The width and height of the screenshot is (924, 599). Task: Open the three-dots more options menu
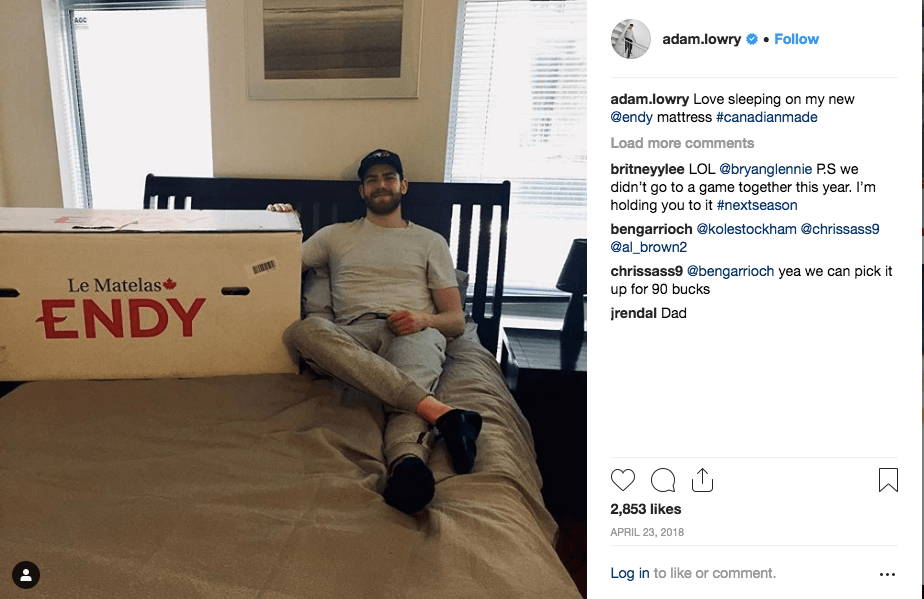click(887, 574)
